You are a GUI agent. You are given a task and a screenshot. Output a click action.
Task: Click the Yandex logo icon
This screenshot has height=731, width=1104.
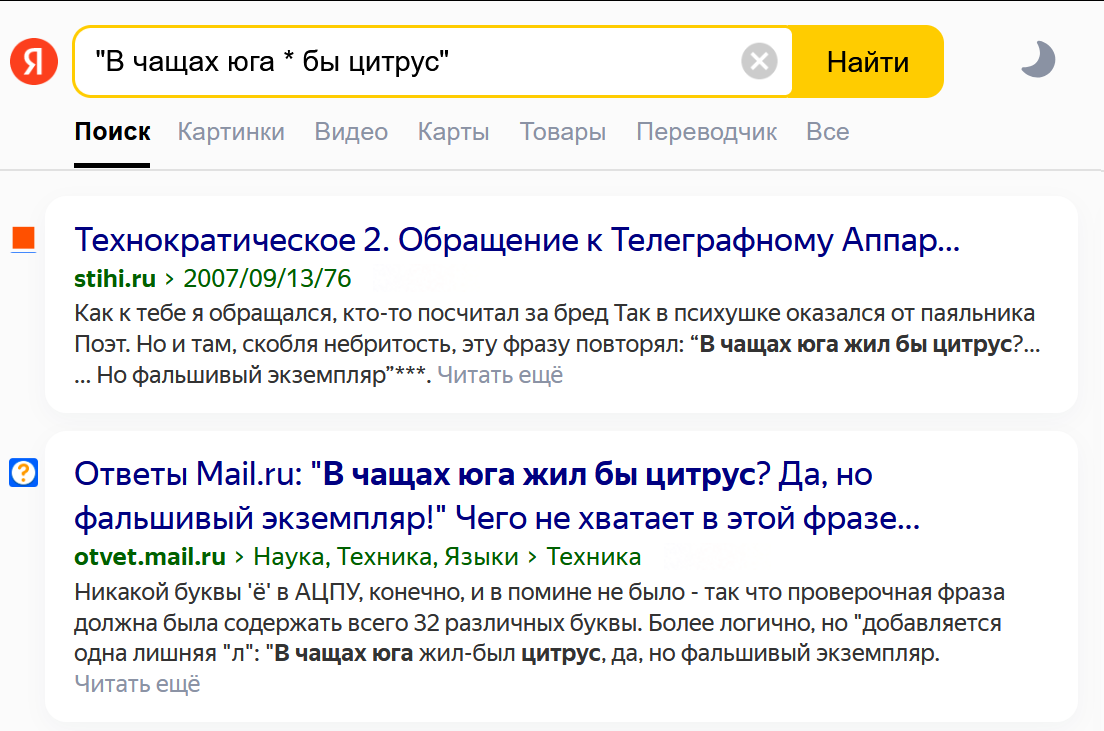tap(35, 62)
